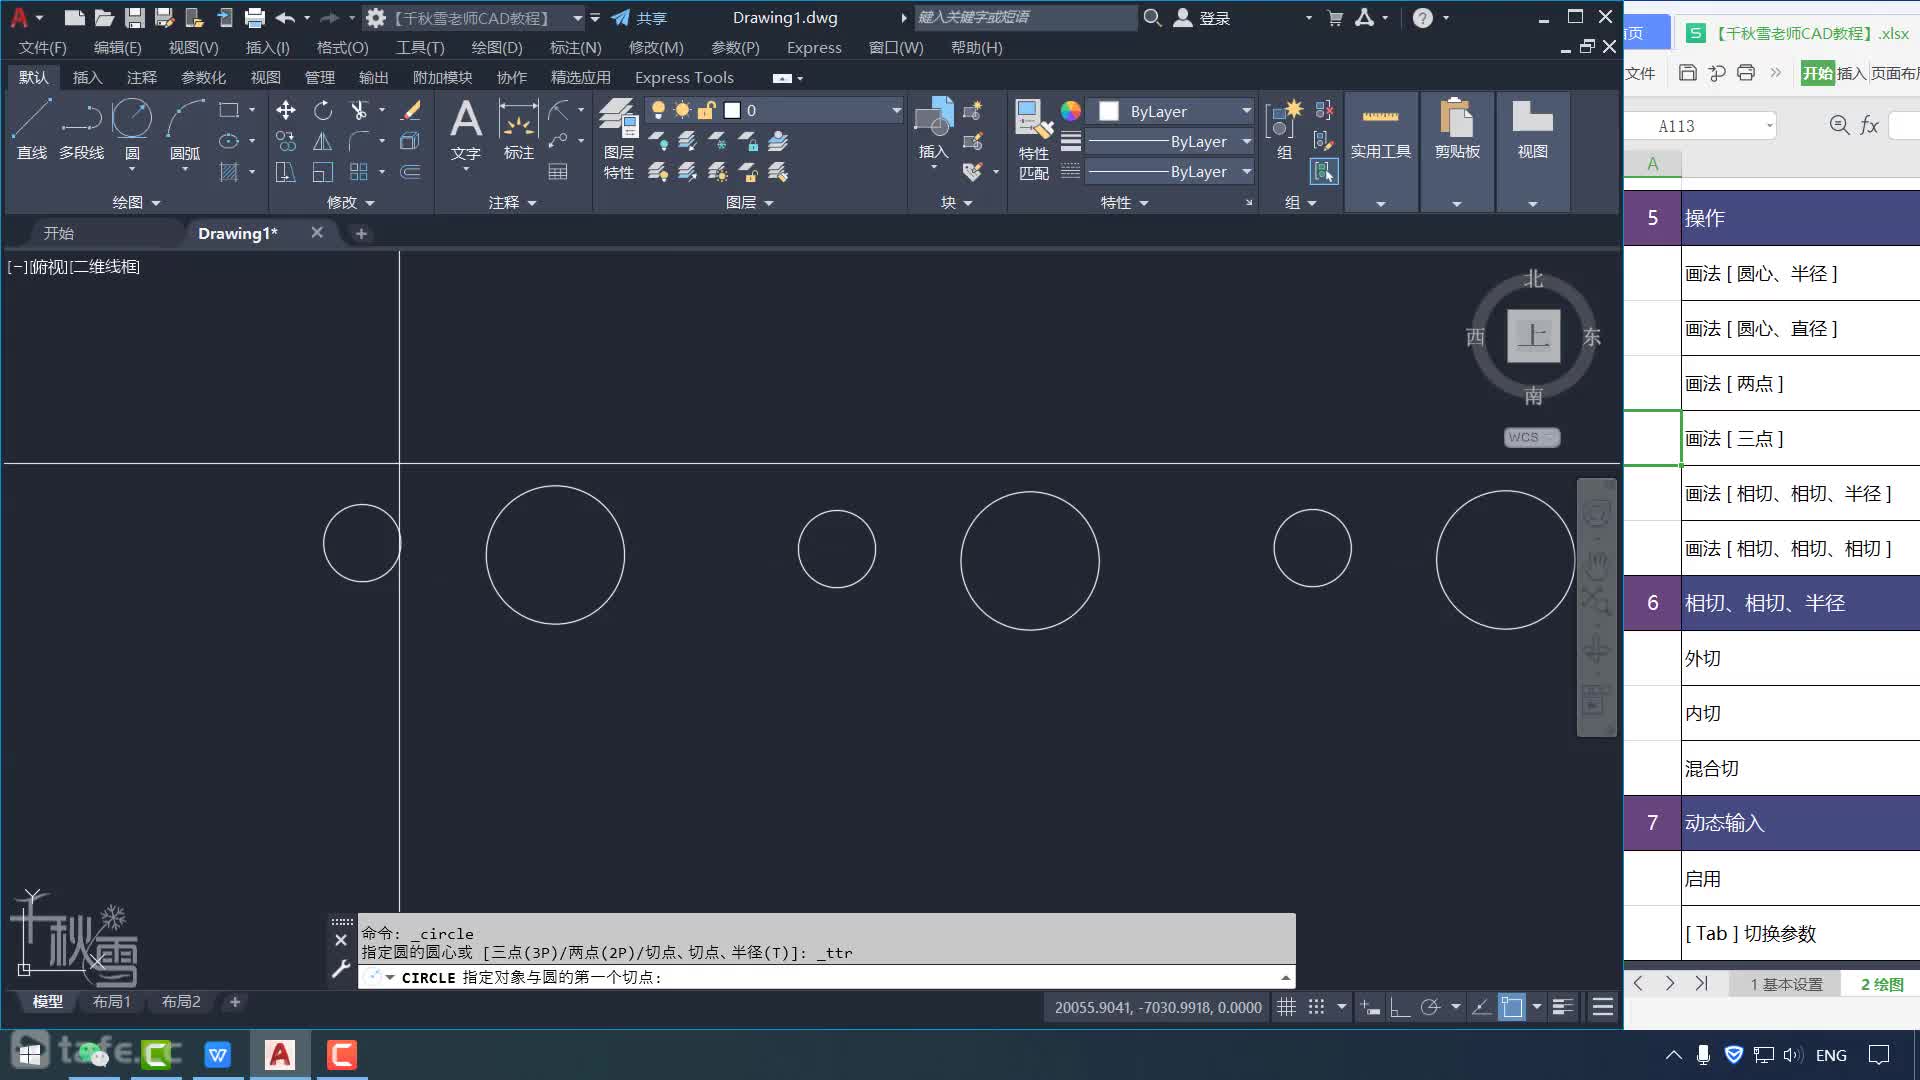This screenshot has height=1080, width=1920.
Task: Click the Move tool icon
Action: (x=286, y=110)
